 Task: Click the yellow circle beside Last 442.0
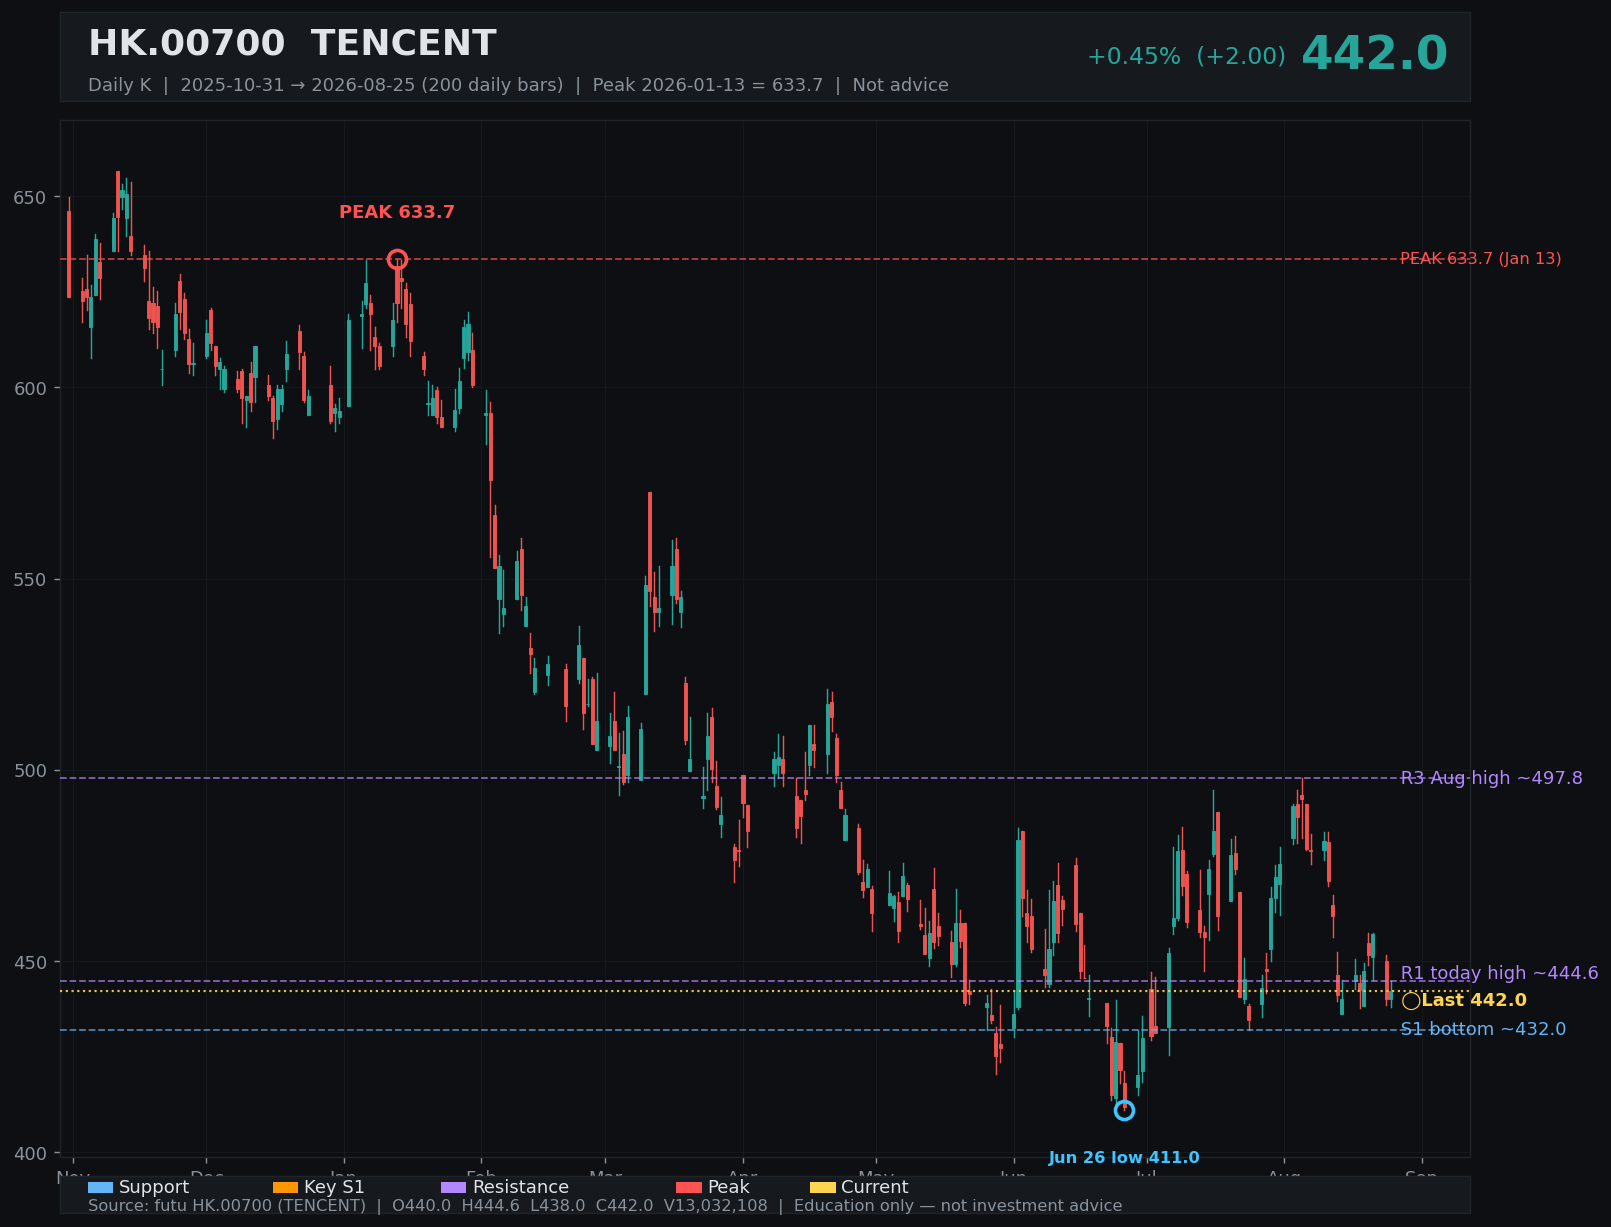[x=1410, y=1001]
